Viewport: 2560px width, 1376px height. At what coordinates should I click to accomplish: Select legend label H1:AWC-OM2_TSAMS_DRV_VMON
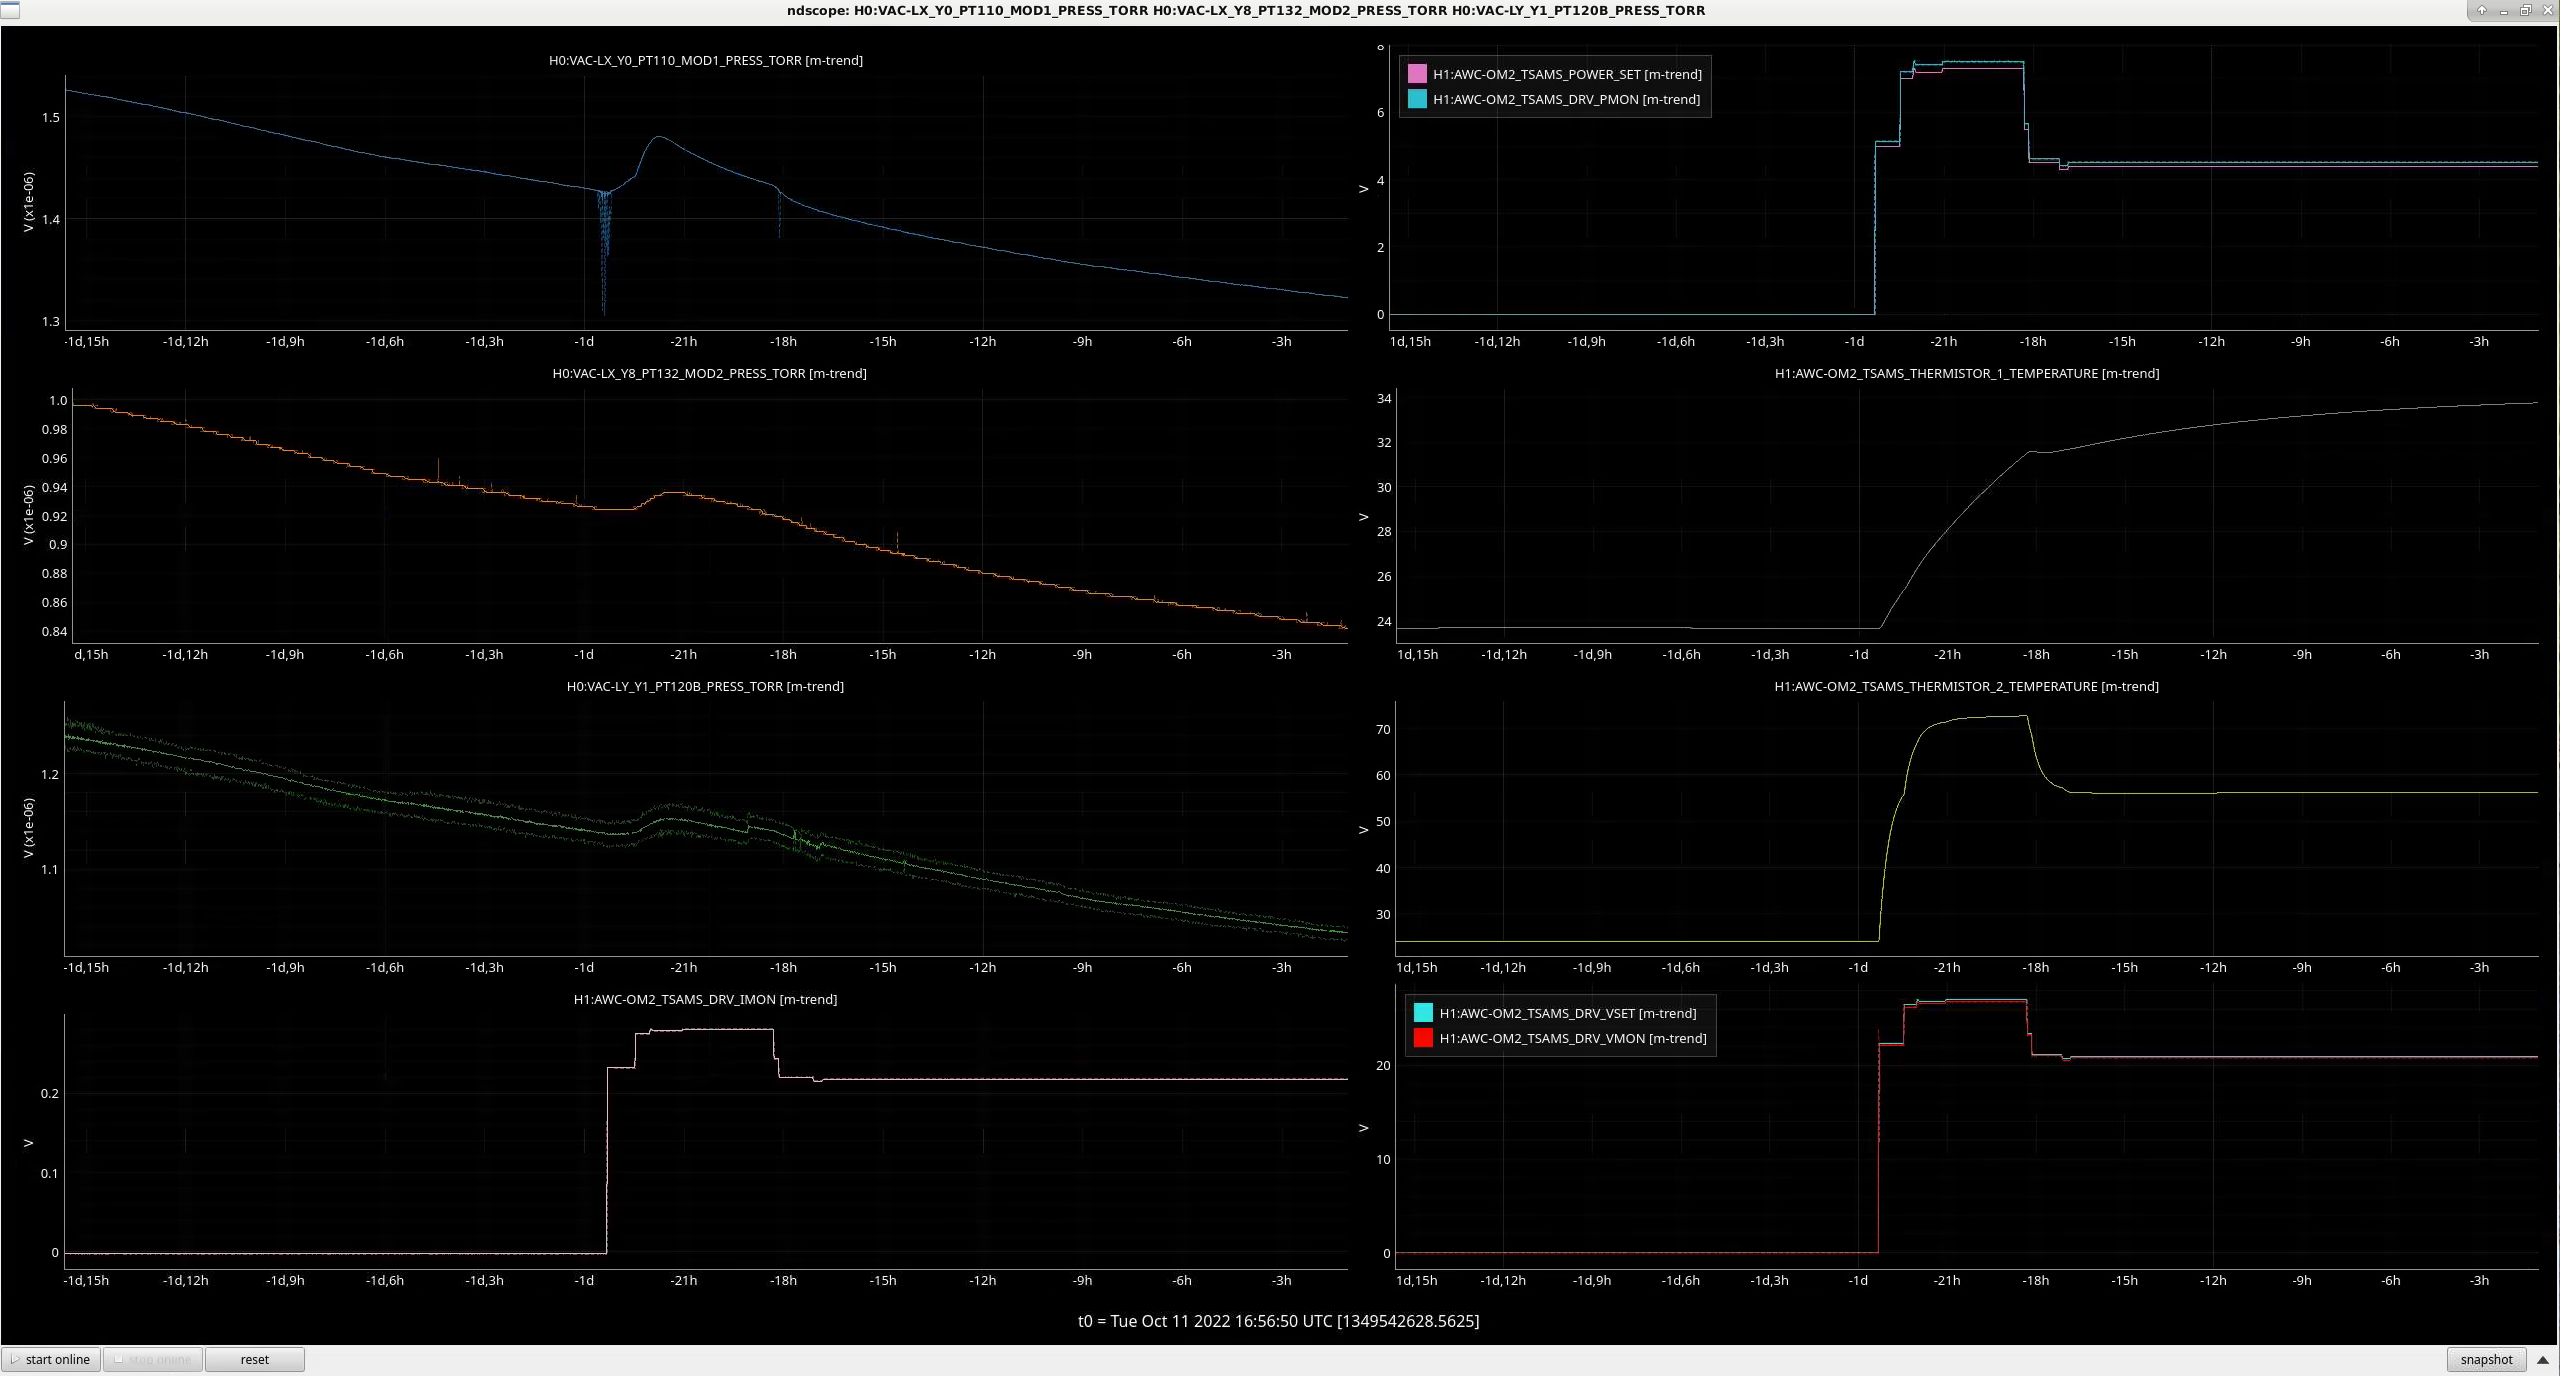pos(1573,1038)
